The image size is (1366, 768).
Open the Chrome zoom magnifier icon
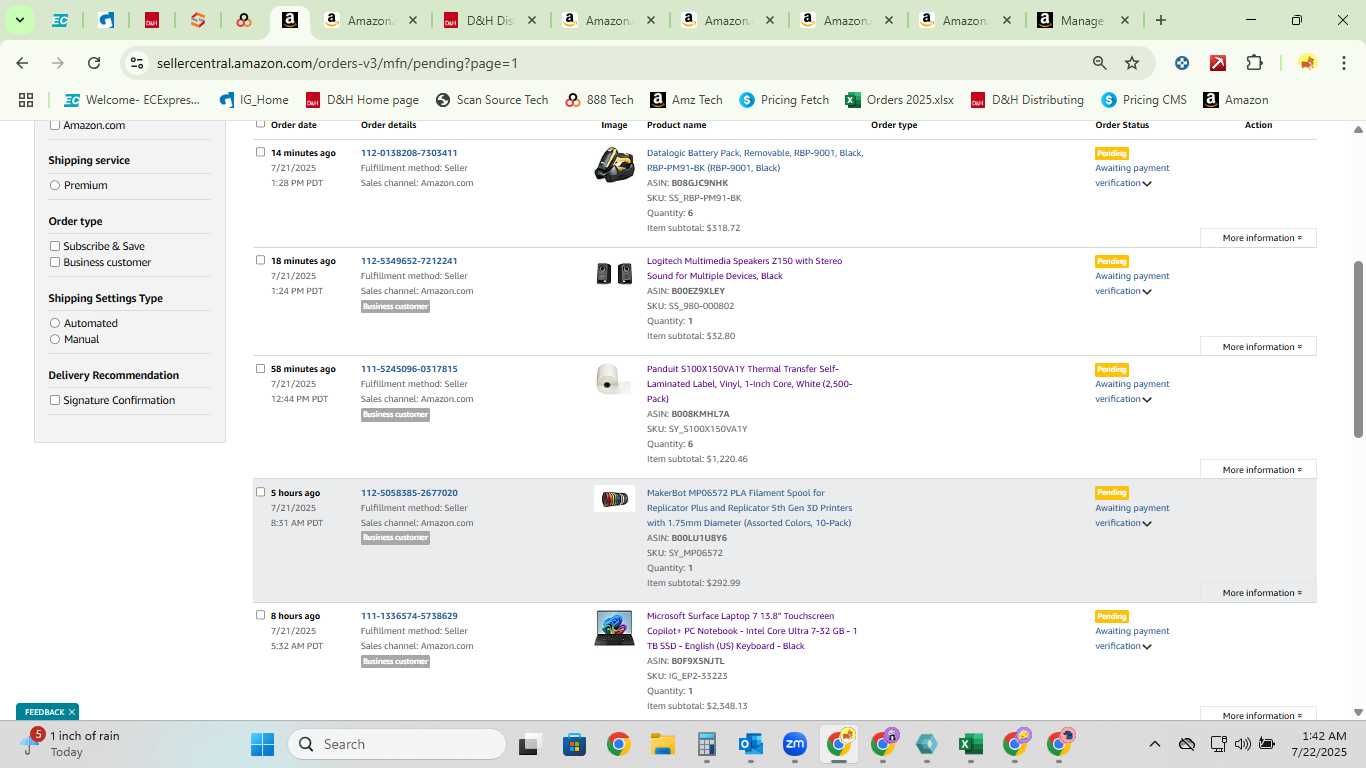(1100, 63)
